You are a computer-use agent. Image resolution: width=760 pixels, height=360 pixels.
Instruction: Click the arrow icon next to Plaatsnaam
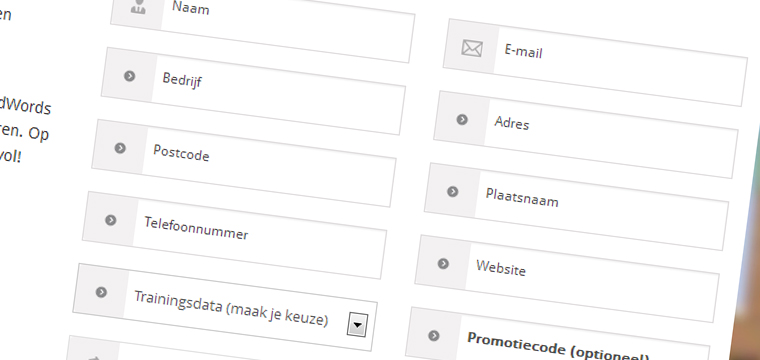pyautogui.click(x=452, y=191)
